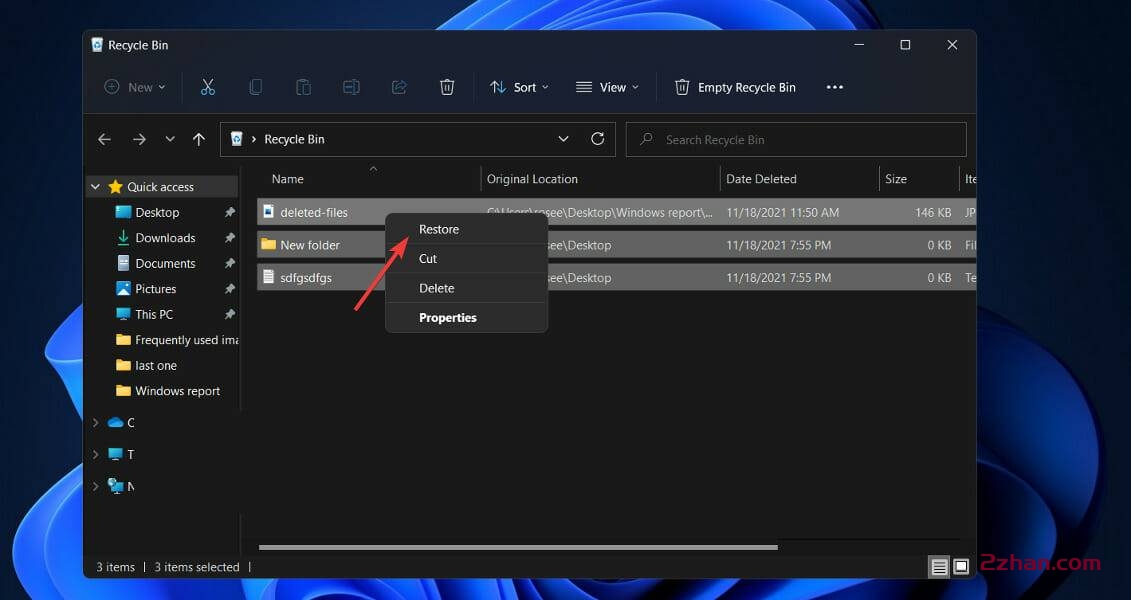Click the Cut scissors icon in toolbar
The width and height of the screenshot is (1131, 600).
pyautogui.click(x=208, y=87)
